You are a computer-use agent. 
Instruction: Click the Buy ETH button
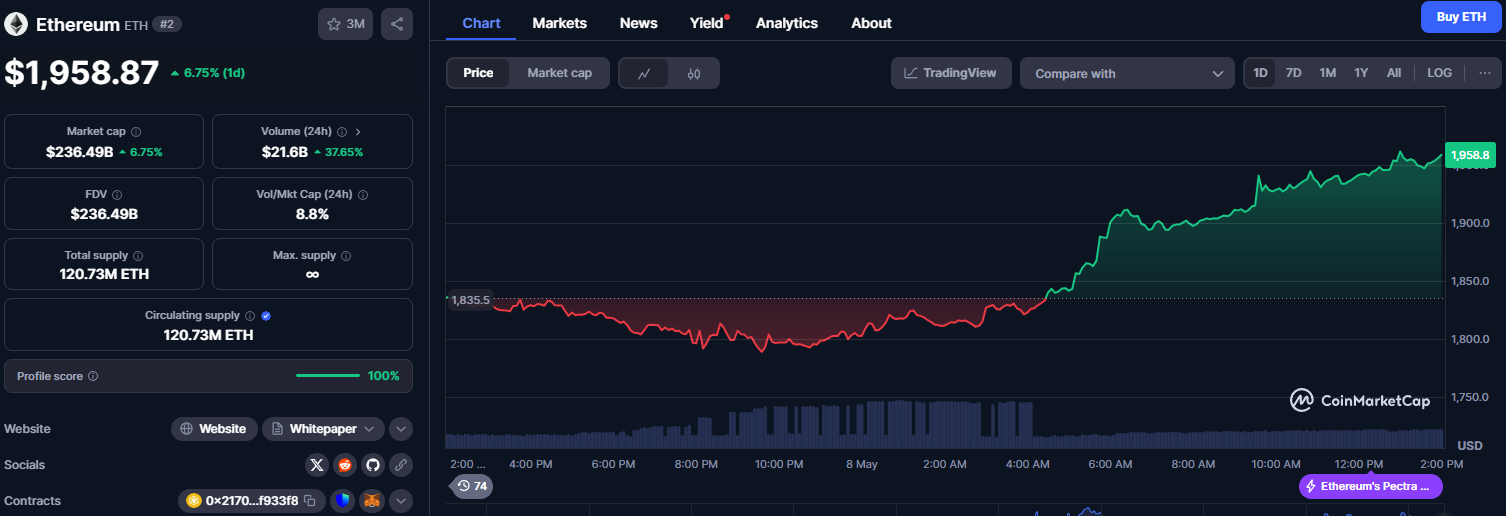coord(1461,17)
